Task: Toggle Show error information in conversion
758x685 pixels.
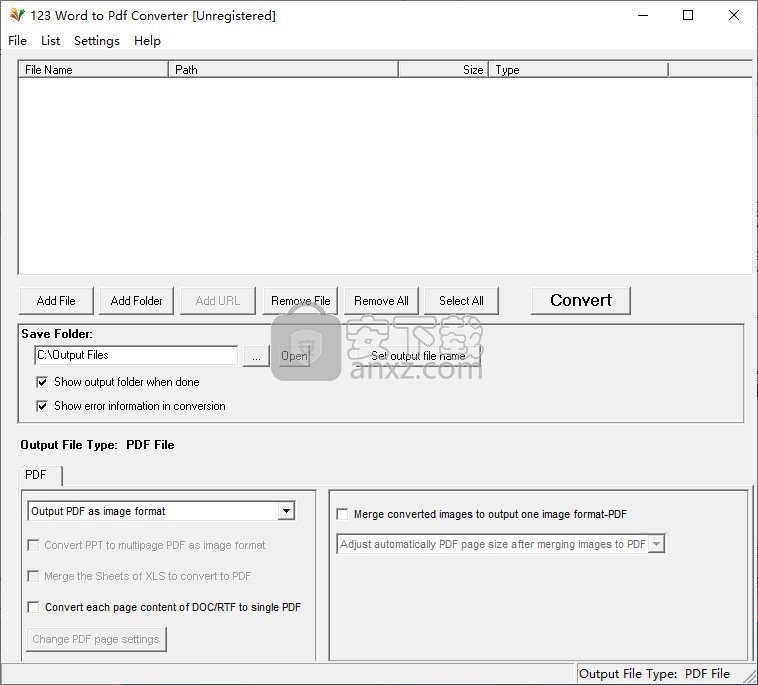Action: (x=131, y=406)
